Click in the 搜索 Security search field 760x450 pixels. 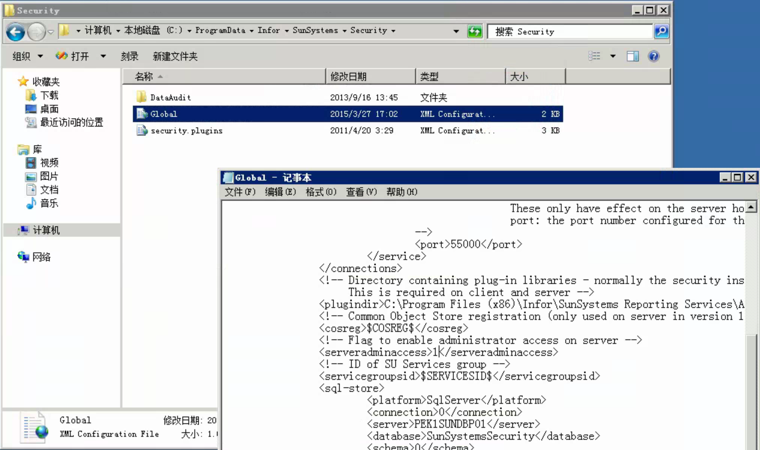[570, 32]
